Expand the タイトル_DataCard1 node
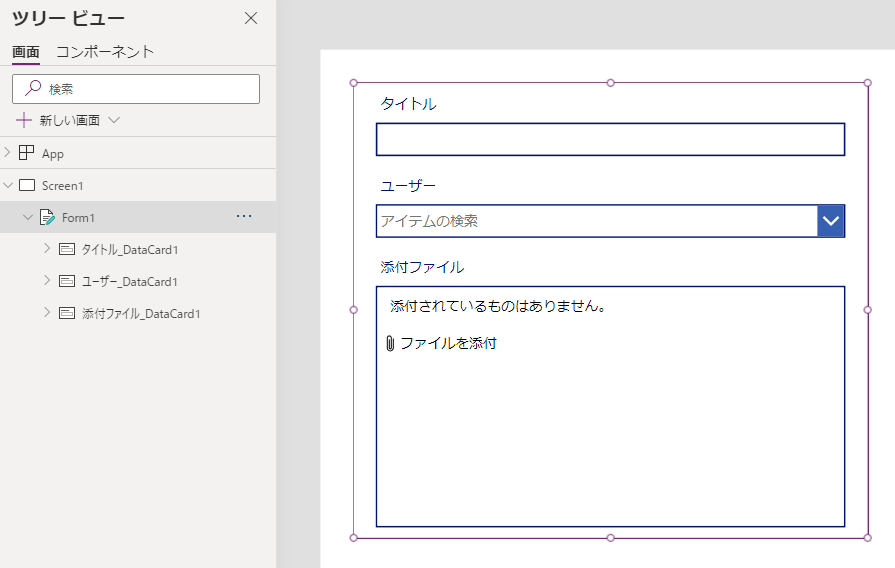Image resolution: width=895 pixels, height=568 pixels. [x=47, y=248]
